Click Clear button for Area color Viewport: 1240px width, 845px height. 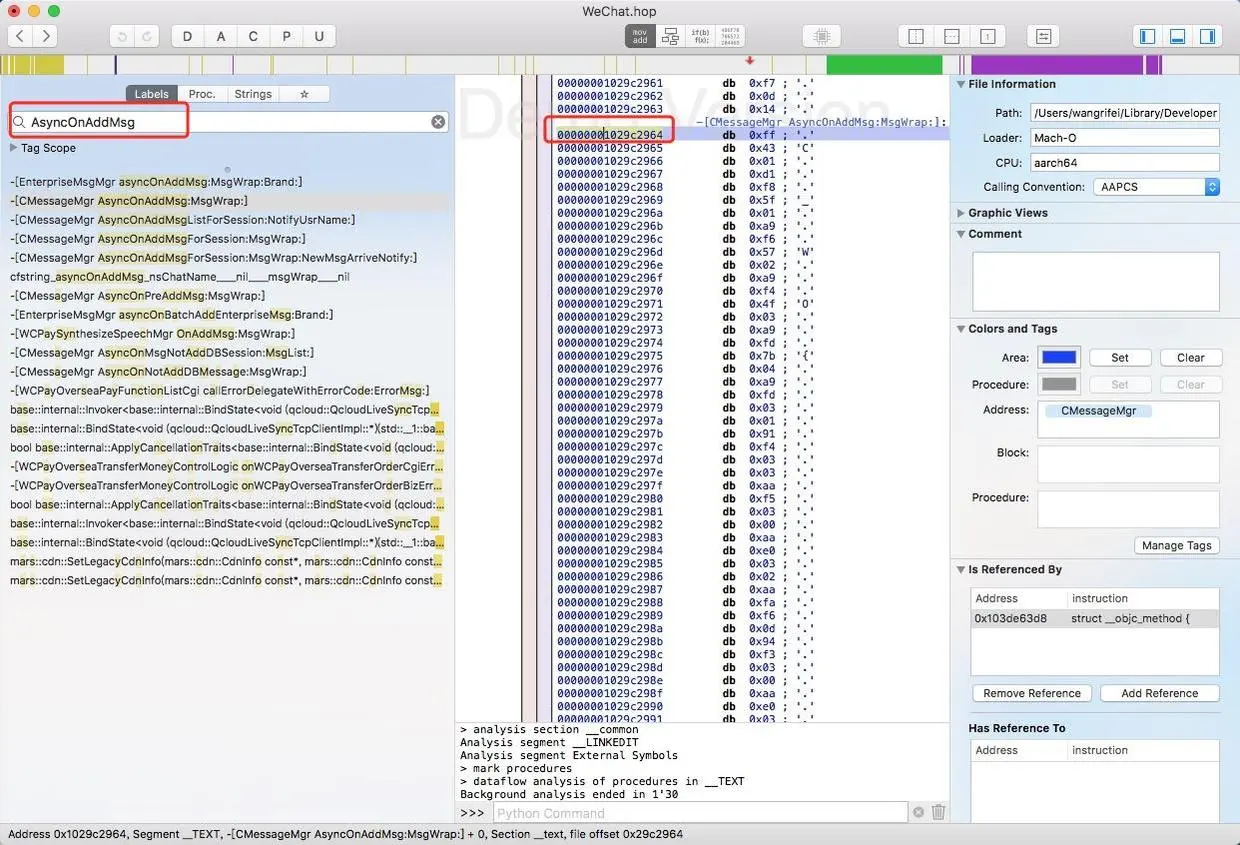tap(1190, 358)
